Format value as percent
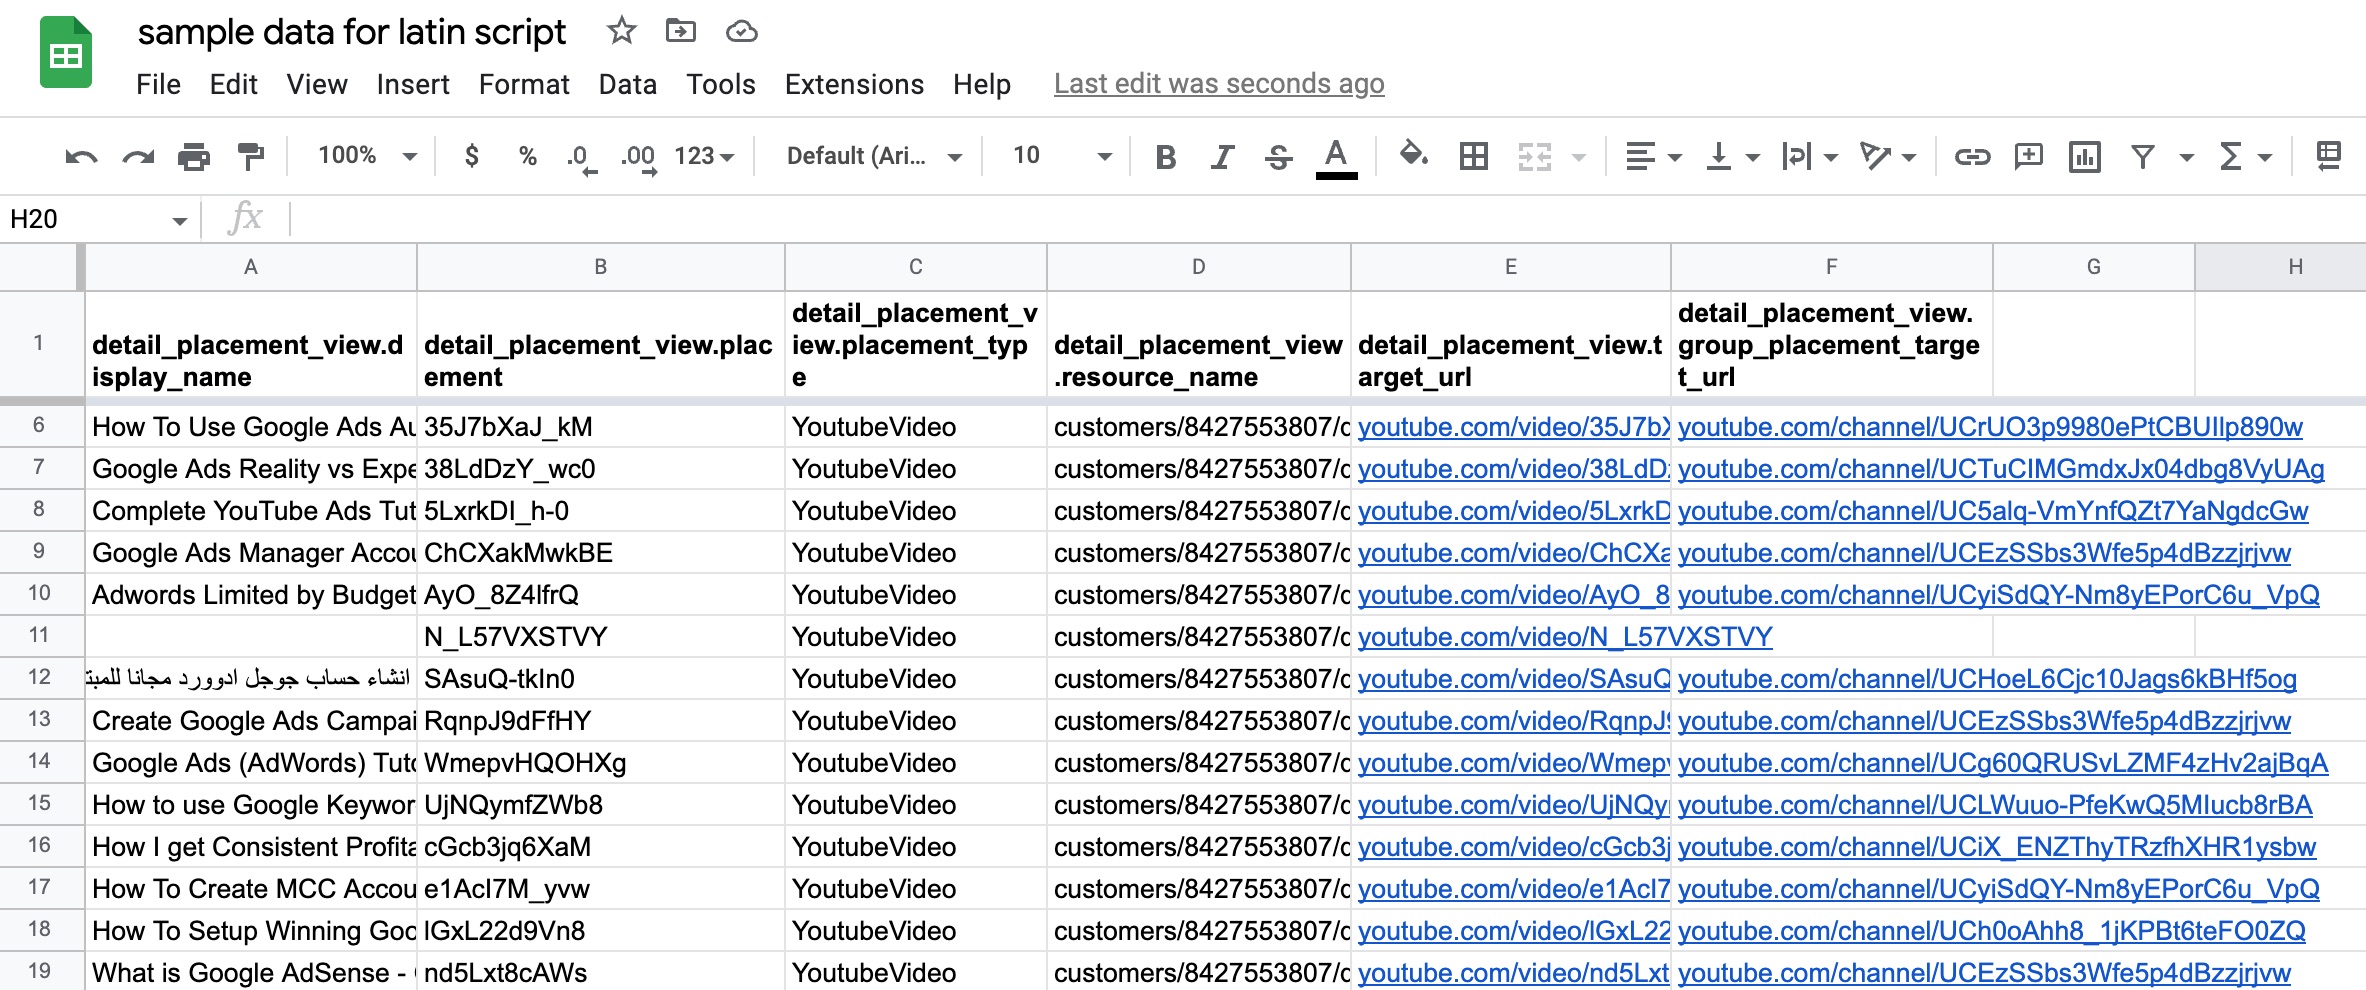2366x990 pixels. point(526,156)
